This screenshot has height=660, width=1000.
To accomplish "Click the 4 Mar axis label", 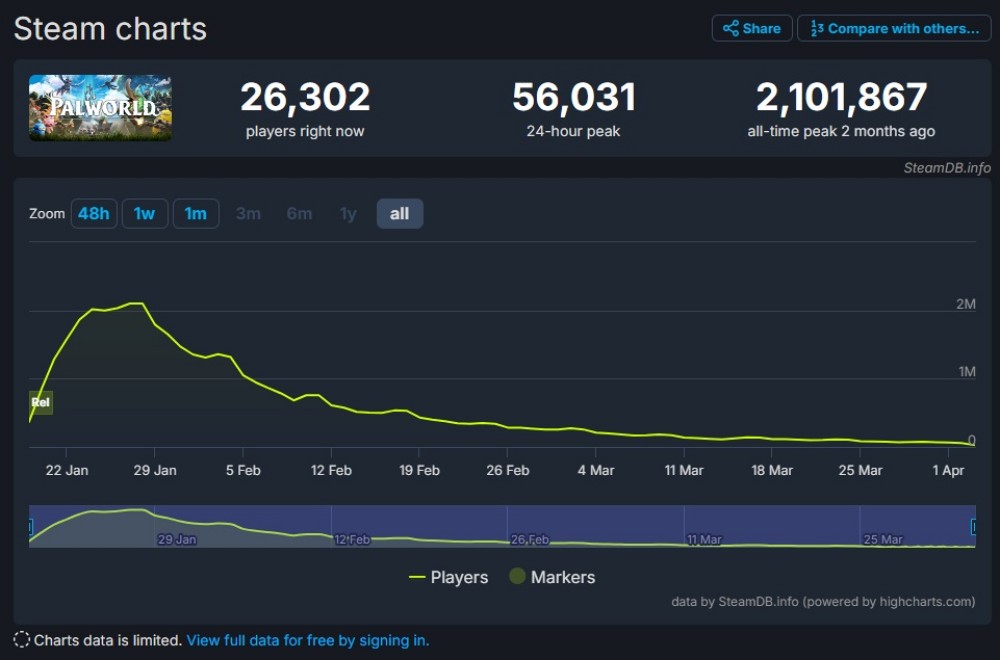I will pyautogui.click(x=596, y=471).
